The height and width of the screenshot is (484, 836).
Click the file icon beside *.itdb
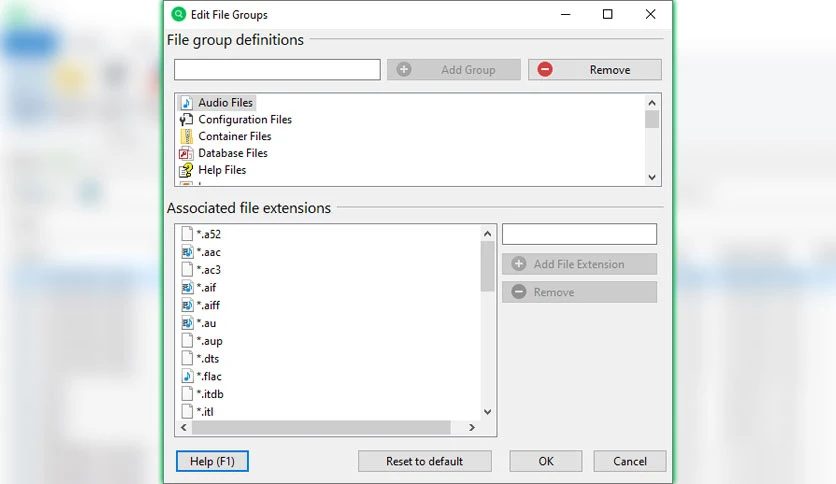(x=187, y=394)
